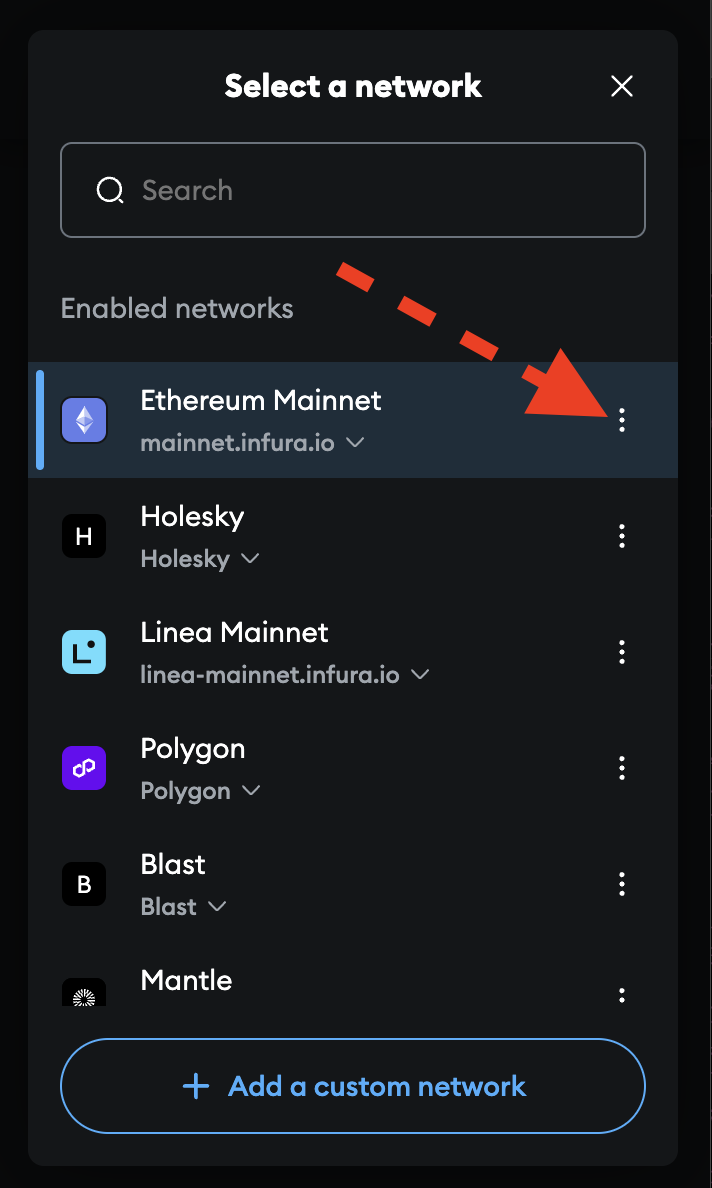Open Mantle network options menu
This screenshot has height=1188, width=712.
tap(622, 994)
